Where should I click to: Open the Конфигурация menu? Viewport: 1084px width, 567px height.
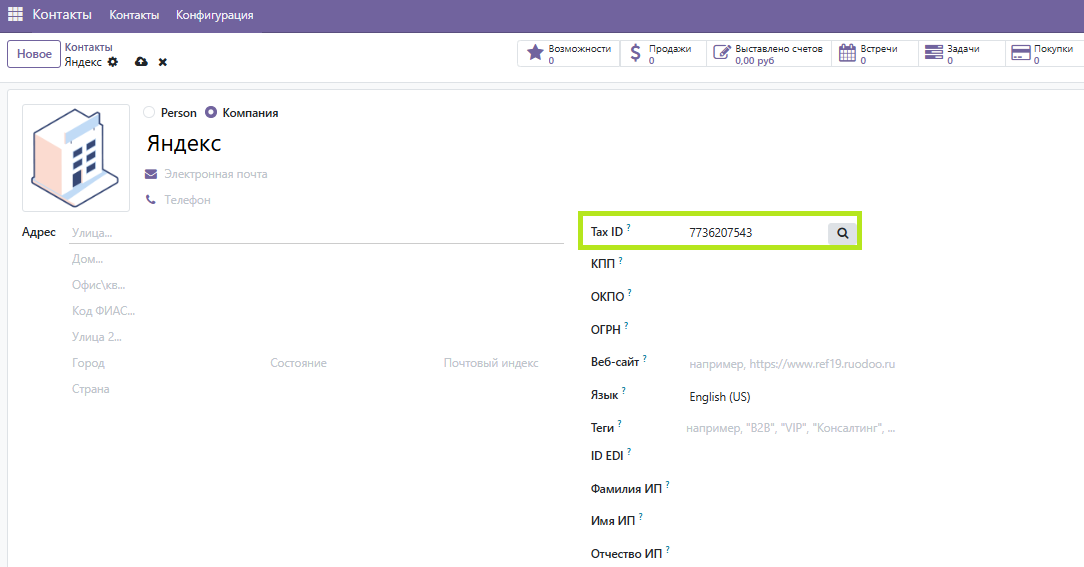(x=214, y=15)
